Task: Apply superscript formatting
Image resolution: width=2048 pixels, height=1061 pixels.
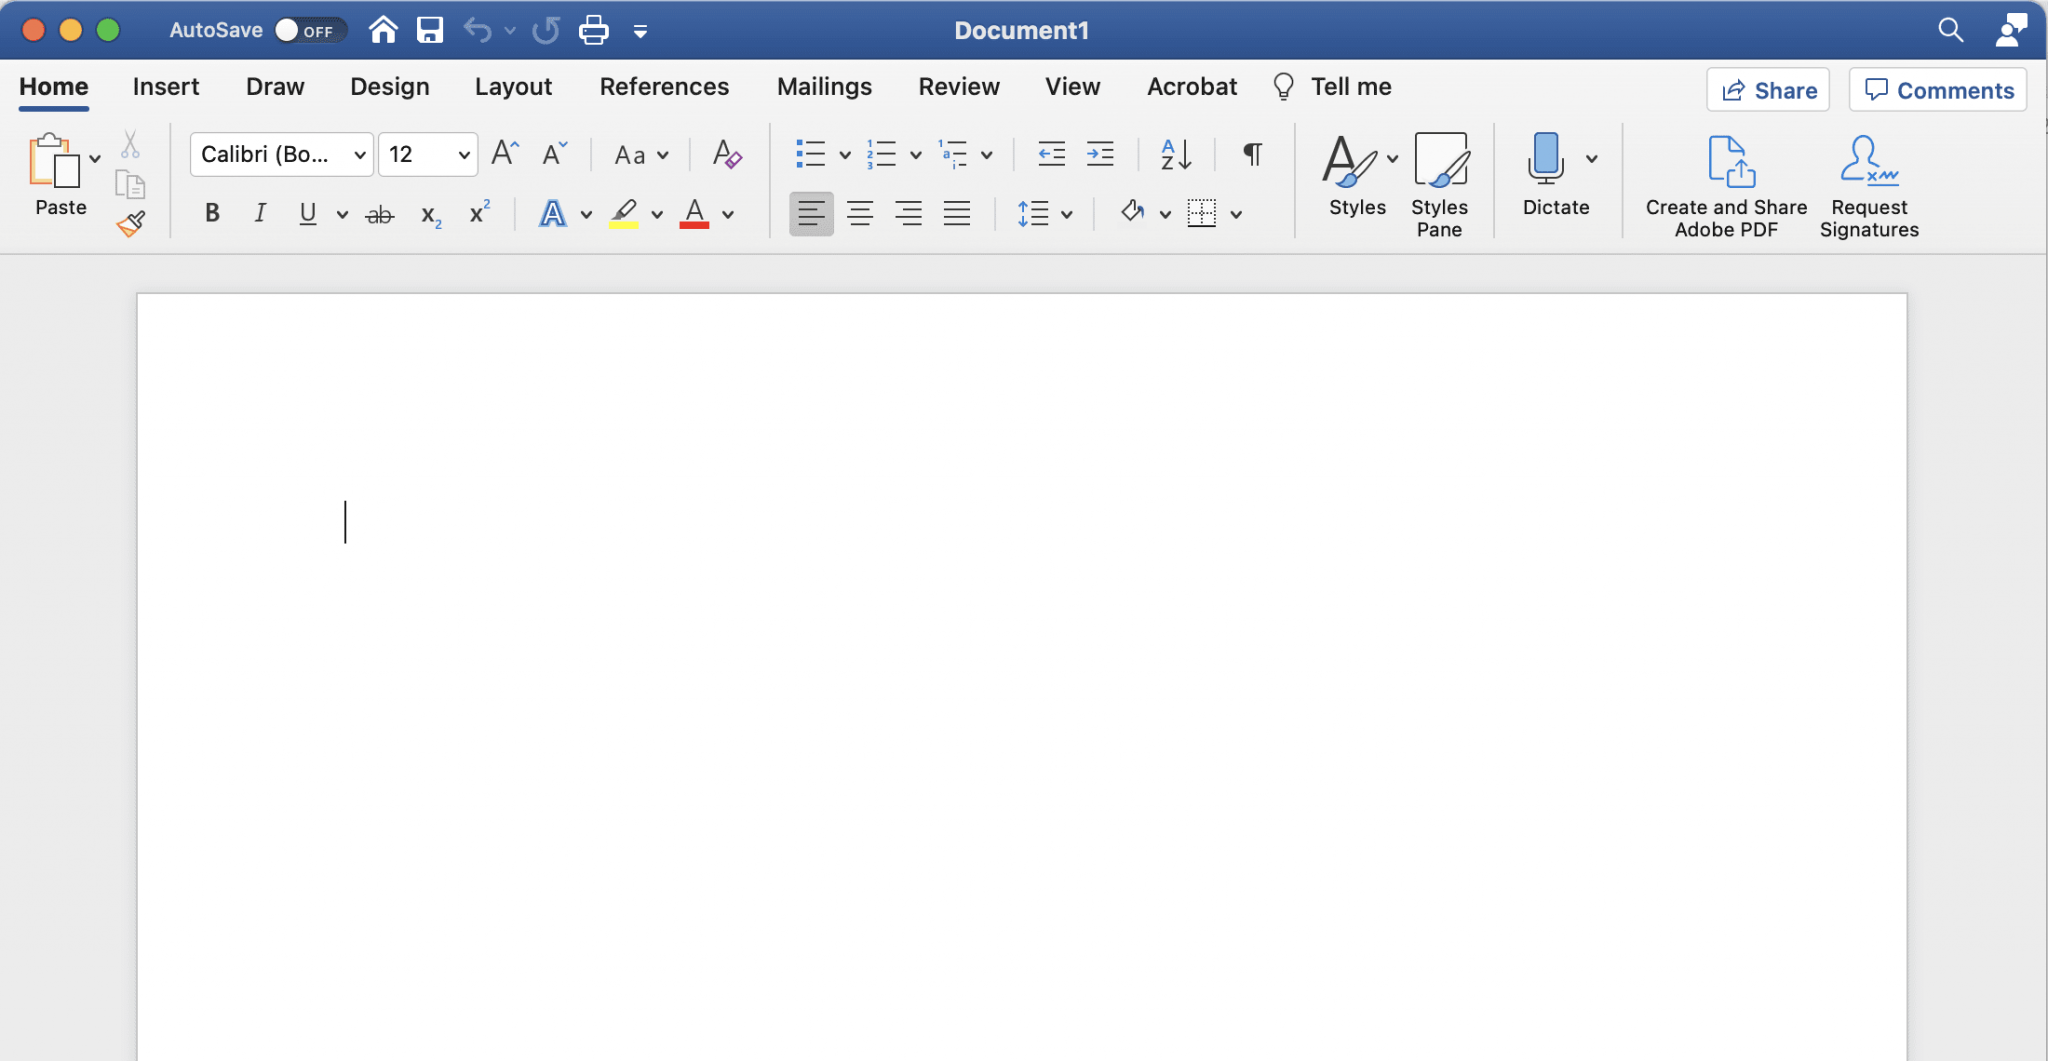Action: 477,213
